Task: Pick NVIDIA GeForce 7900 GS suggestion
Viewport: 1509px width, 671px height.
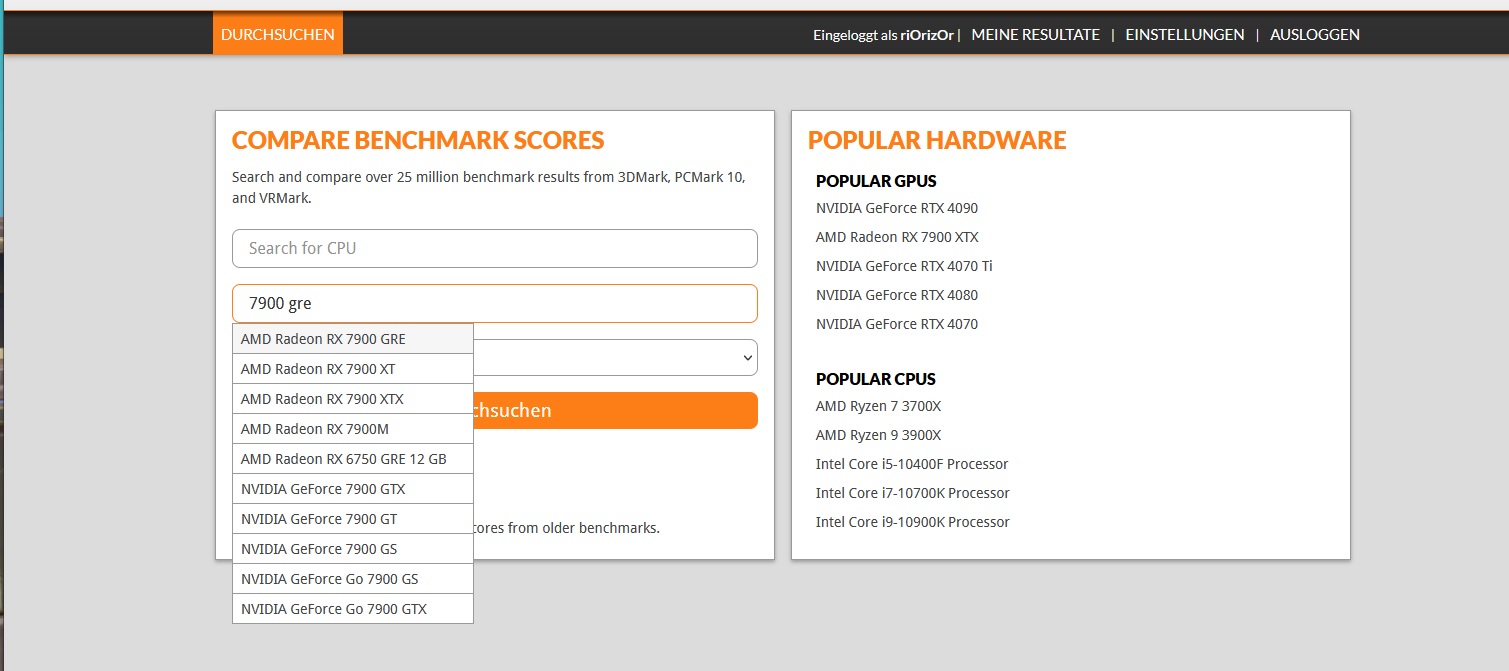Action: (x=353, y=549)
